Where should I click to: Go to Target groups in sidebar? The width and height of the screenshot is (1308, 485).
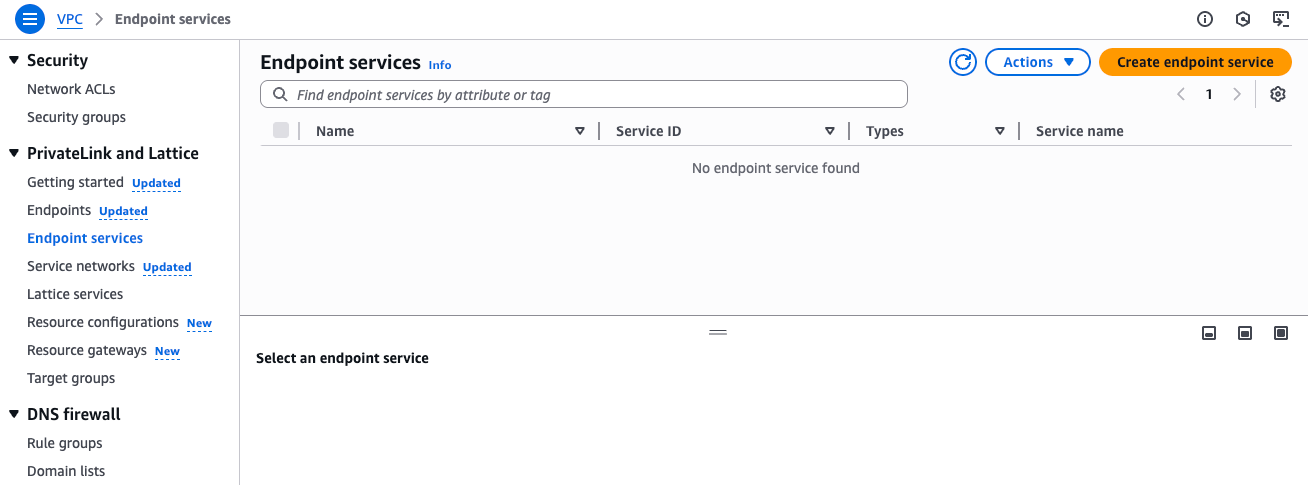(x=71, y=379)
